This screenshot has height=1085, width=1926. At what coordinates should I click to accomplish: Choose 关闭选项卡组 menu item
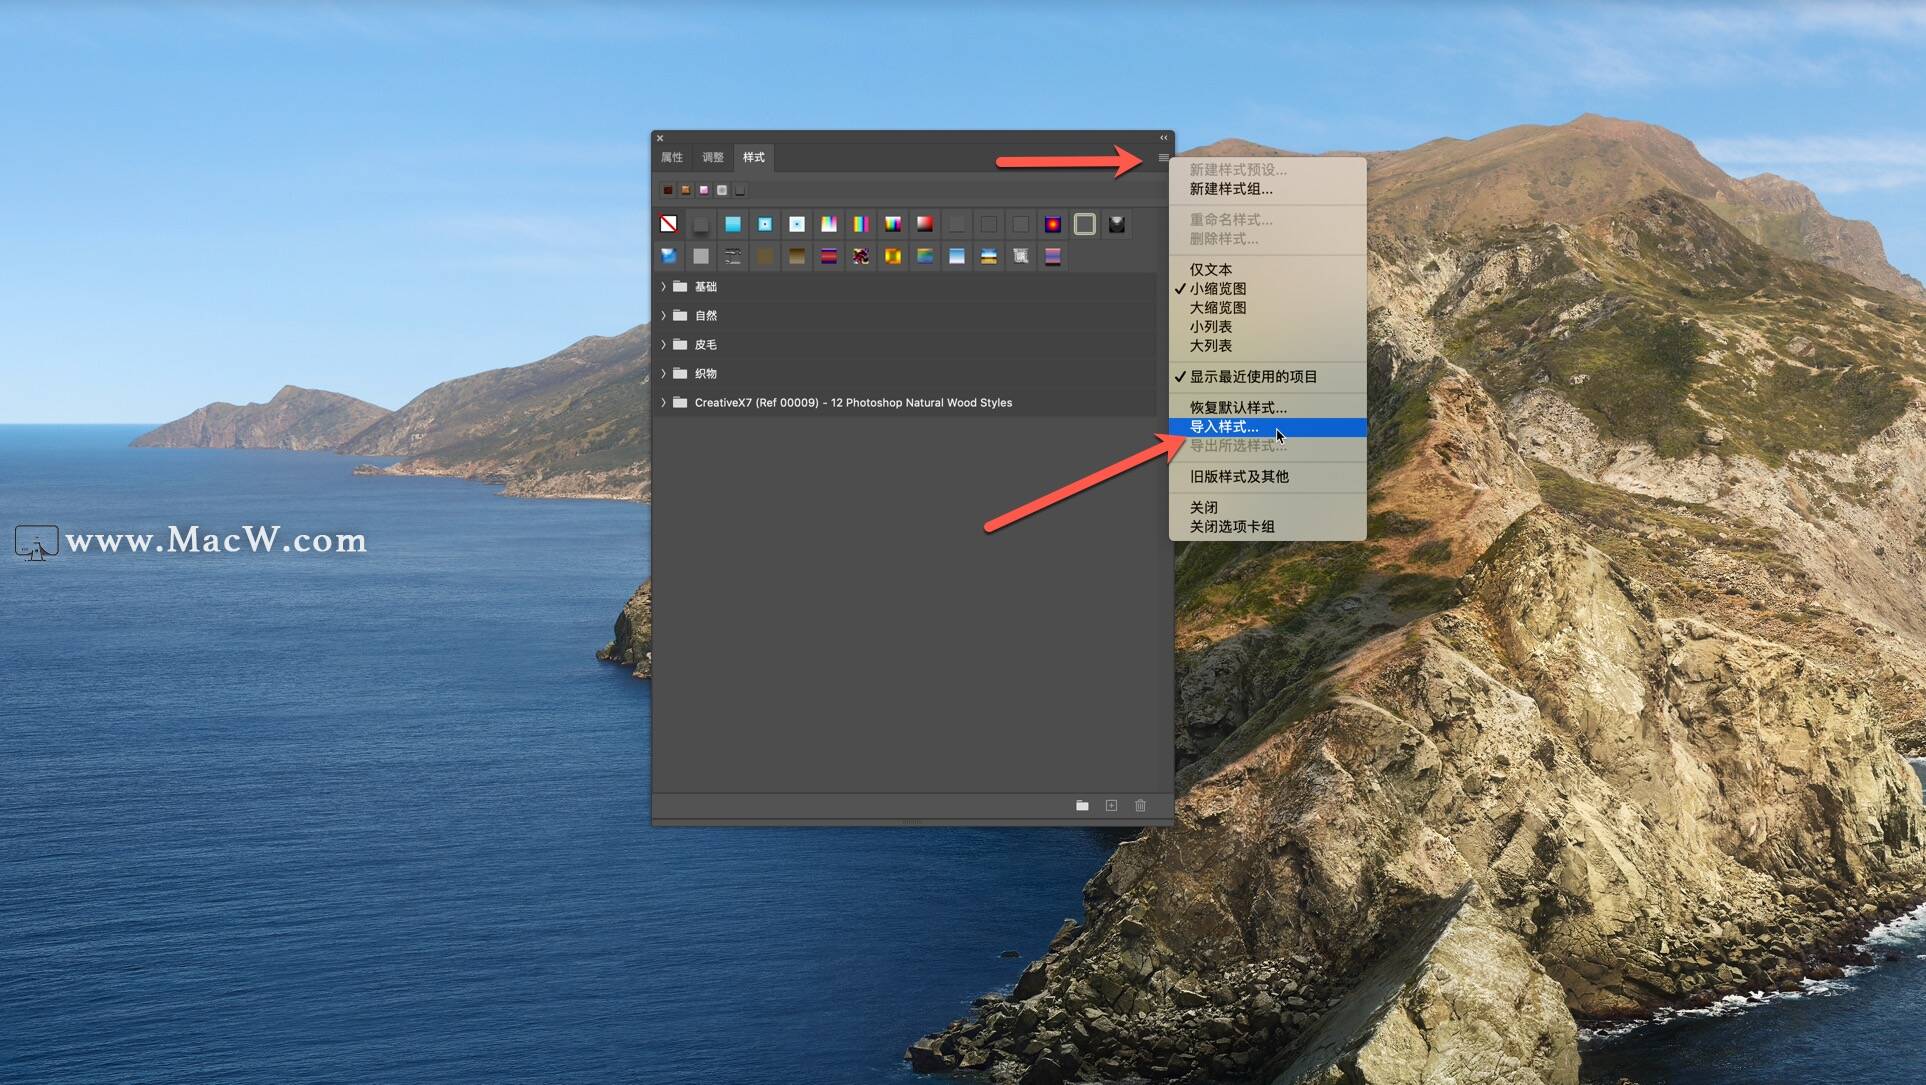pos(1267,526)
